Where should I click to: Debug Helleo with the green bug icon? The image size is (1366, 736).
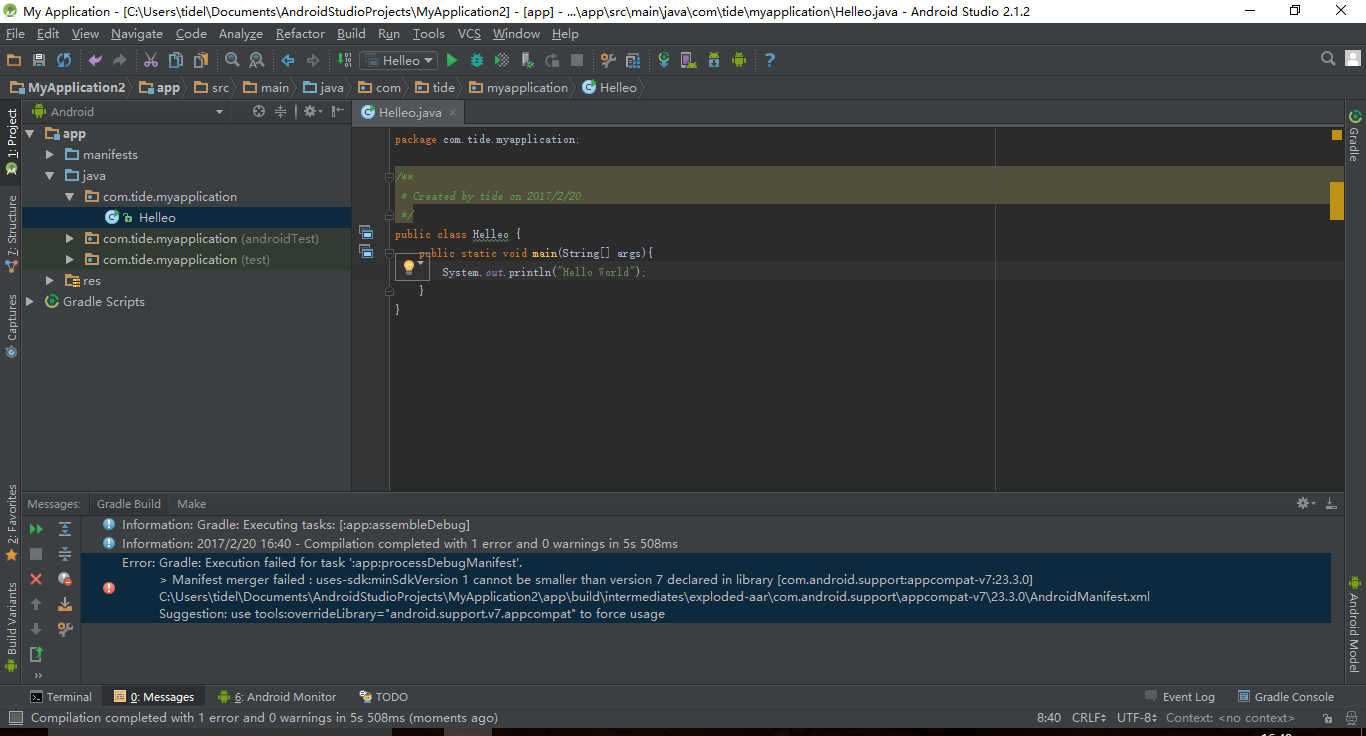point(477,60)
